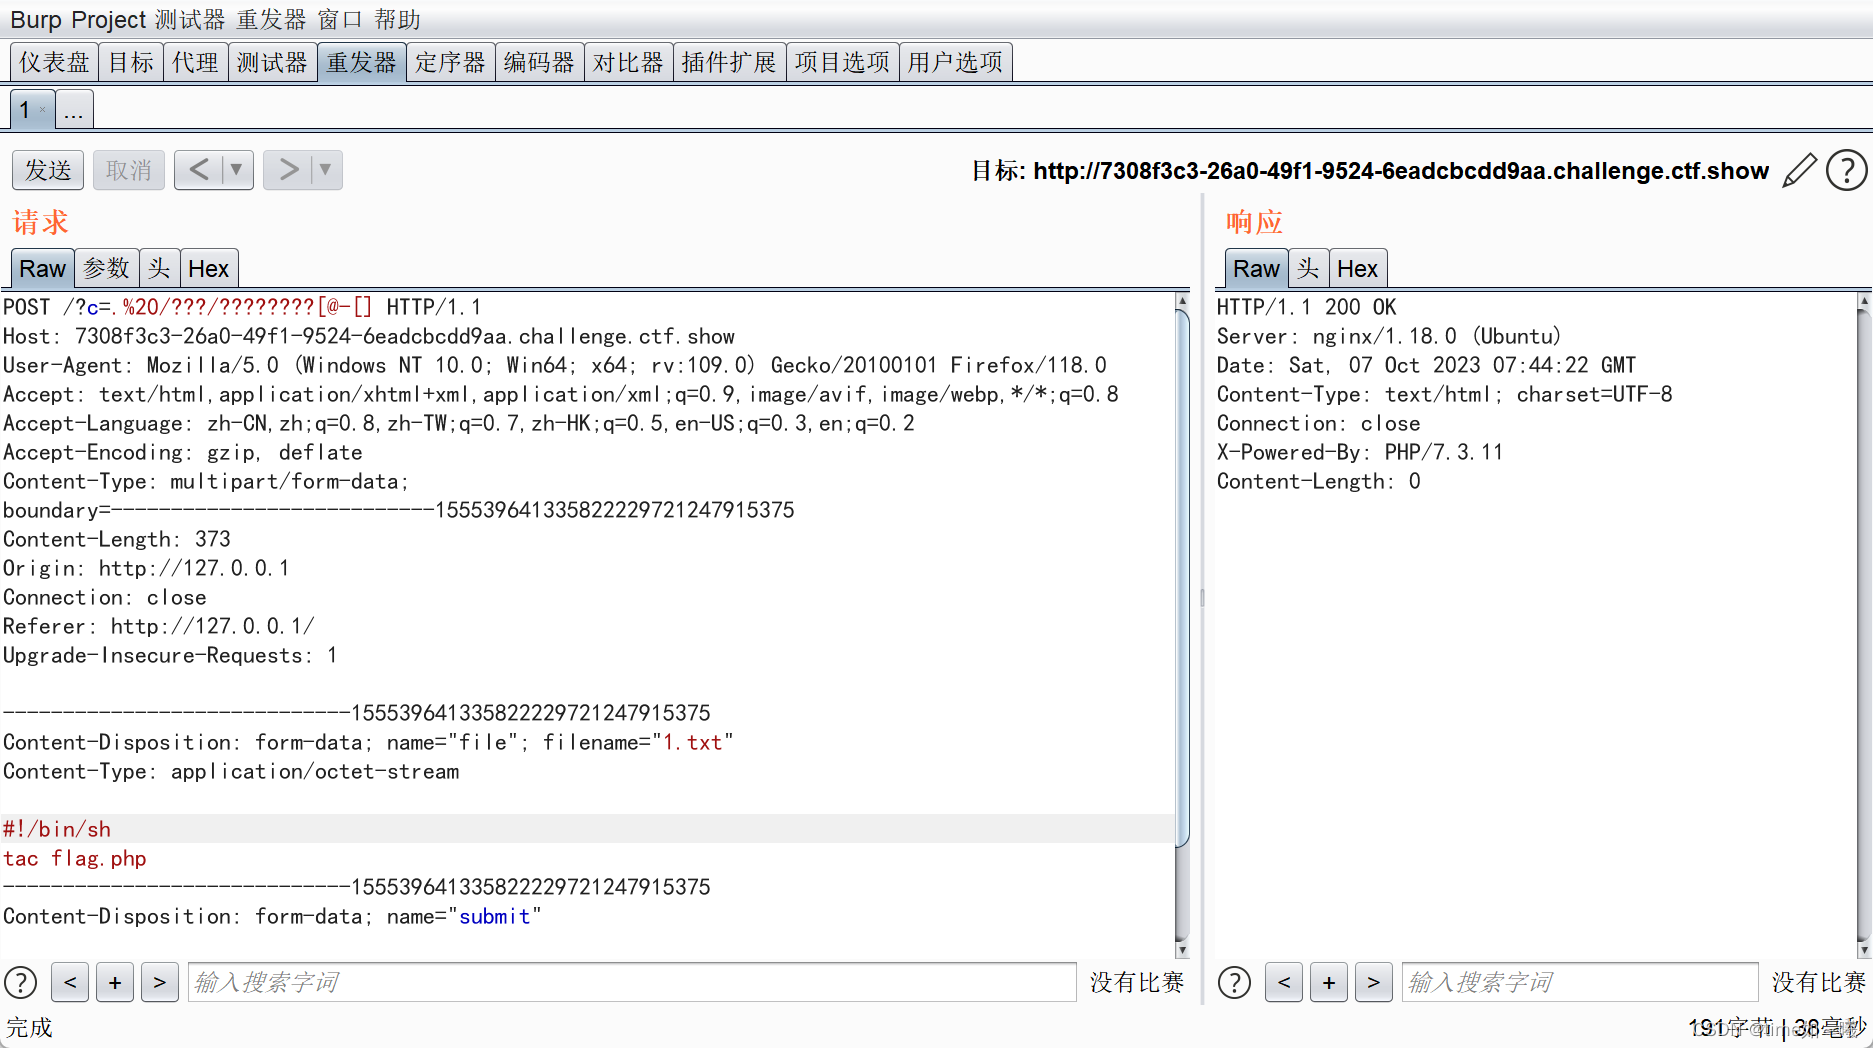Switch to the 代理 tab
Image resolution: width=1873 pixels, height=1048 pixels.
(195, 62)
